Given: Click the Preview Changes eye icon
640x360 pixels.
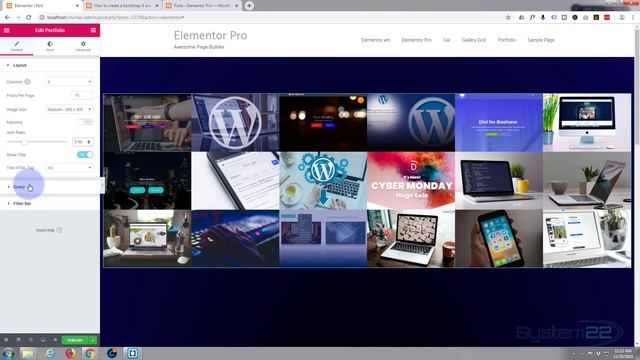Looking at the screenshot, I should 55,340.
